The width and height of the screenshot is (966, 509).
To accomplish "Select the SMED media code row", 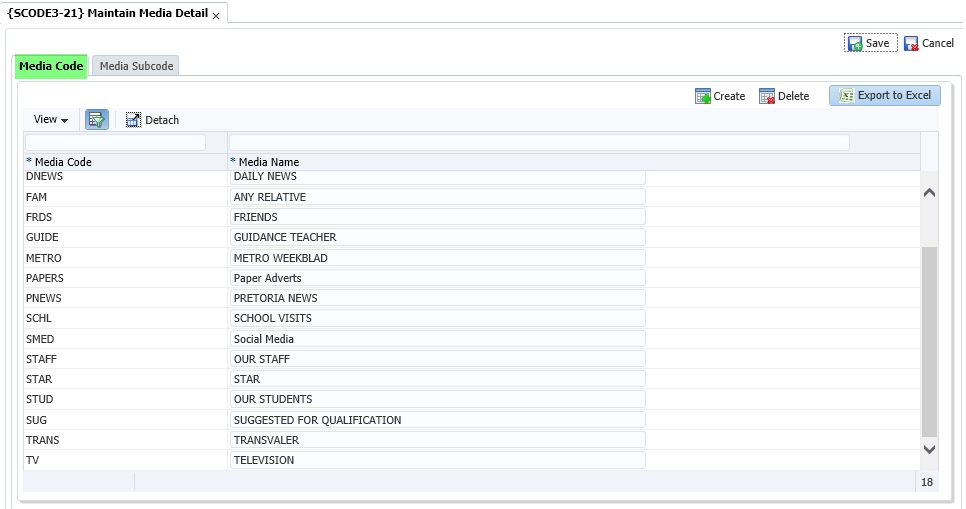I will [x=40, y=339].
